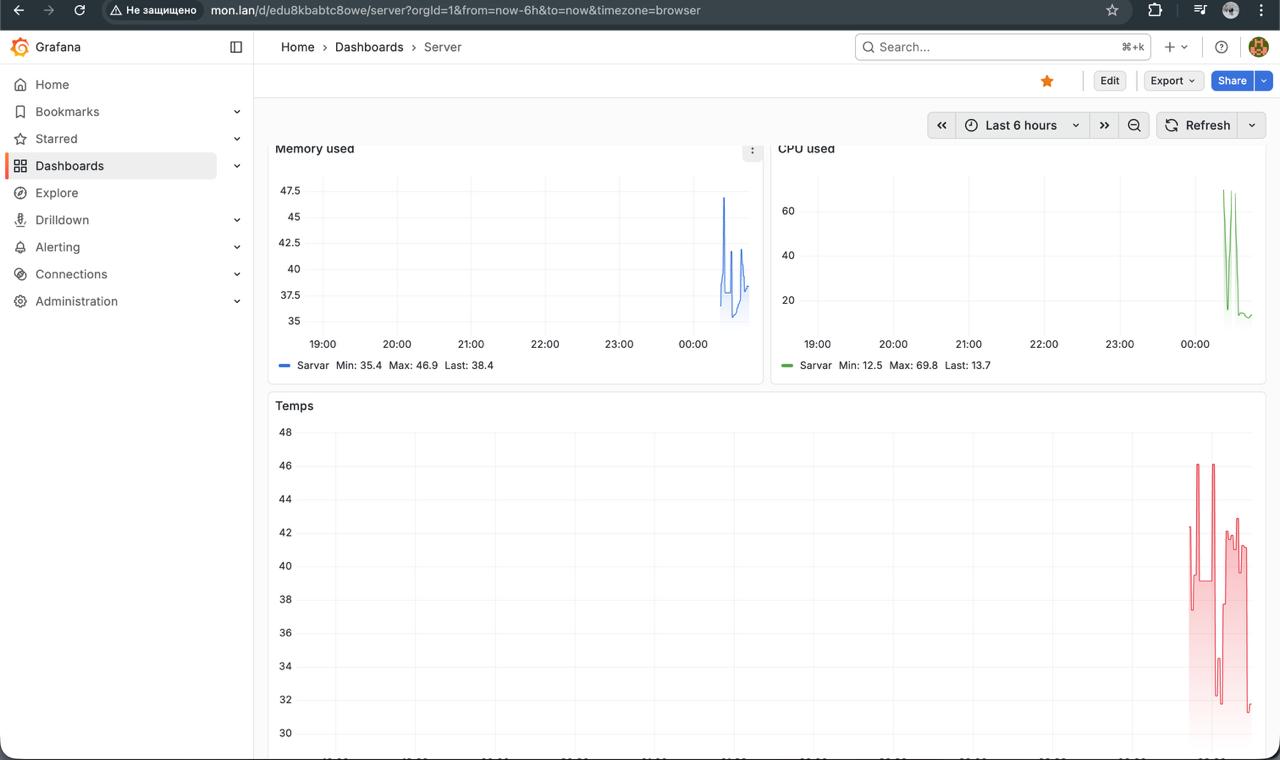Click the Refresh button

click(1197, 125)
